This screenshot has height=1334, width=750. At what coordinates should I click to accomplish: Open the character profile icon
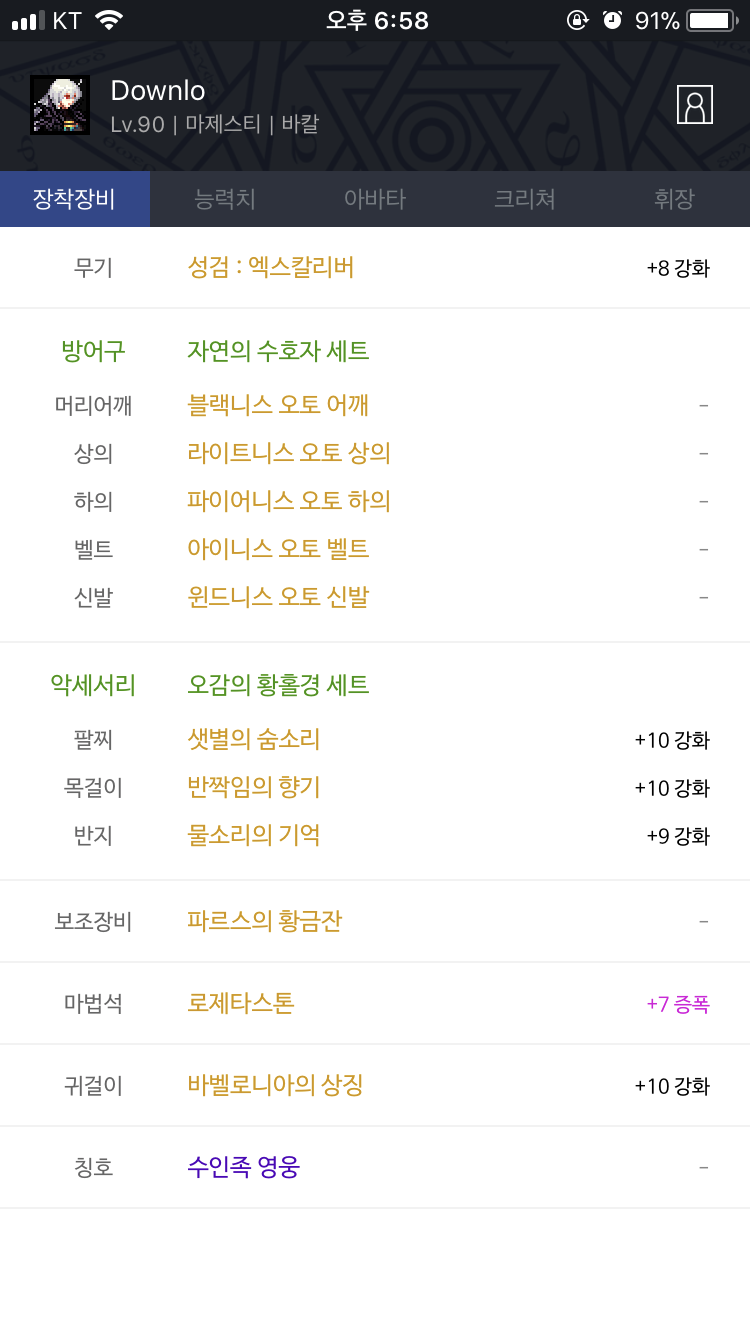coord(695,104)
